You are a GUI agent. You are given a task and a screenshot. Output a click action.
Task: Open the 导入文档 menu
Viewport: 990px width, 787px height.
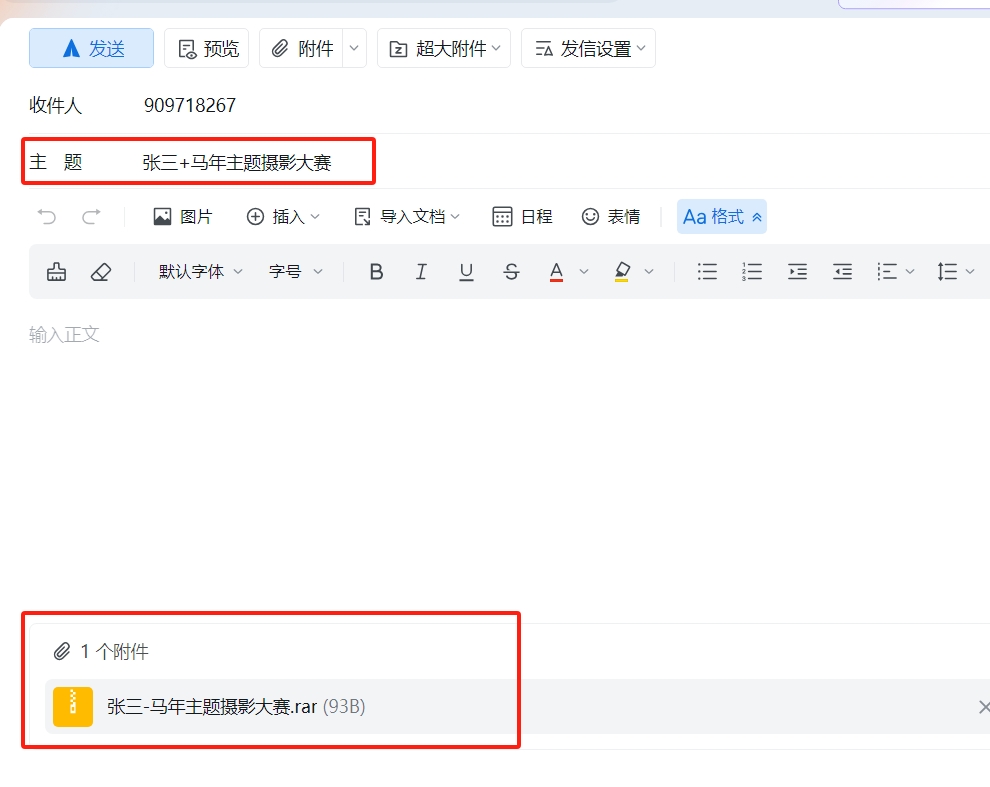(407, 216)
